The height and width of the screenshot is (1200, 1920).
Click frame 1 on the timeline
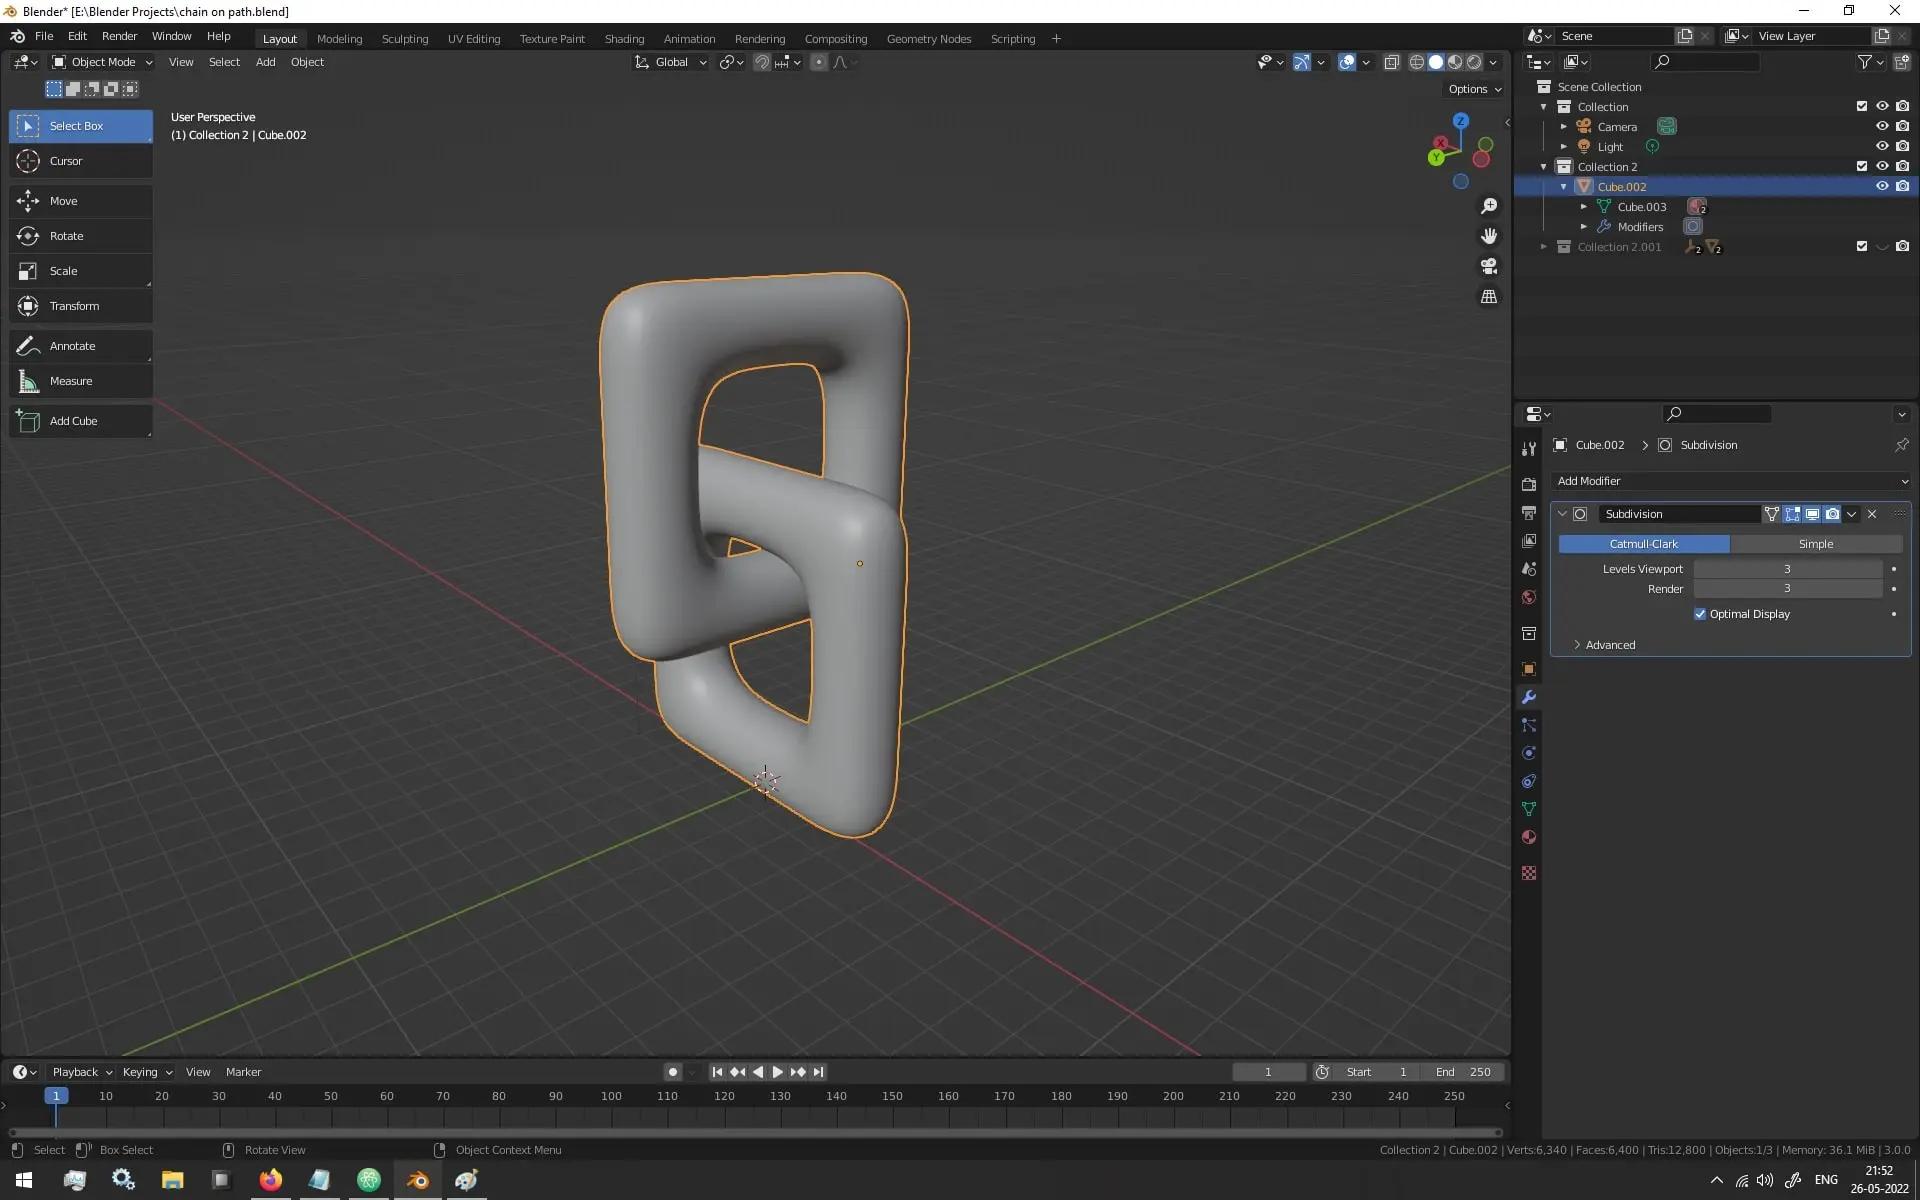pyautogui.click(x=55, y=1095)
